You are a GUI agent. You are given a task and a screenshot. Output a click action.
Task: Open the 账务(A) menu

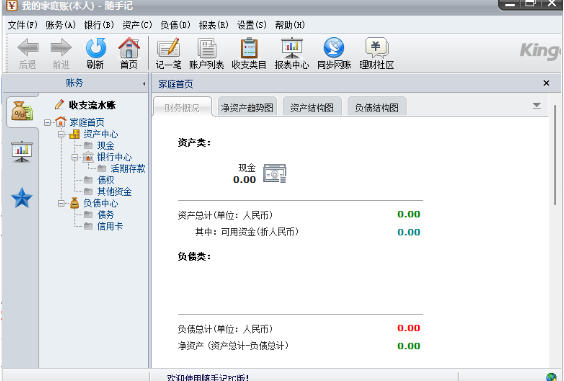tap(60, 25)
